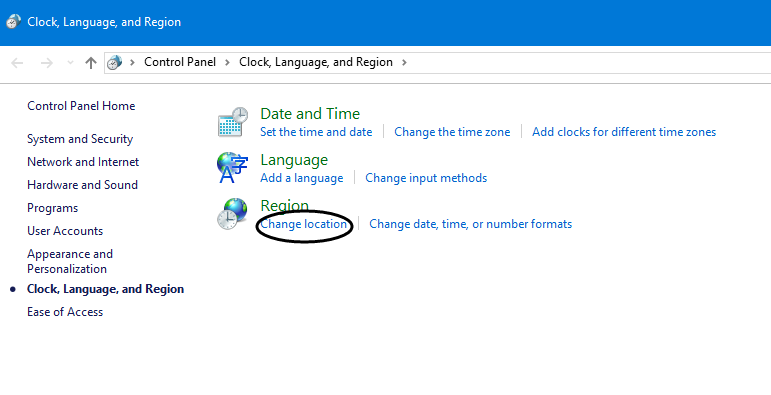Click the window title bar clock icon

[13, 22]
